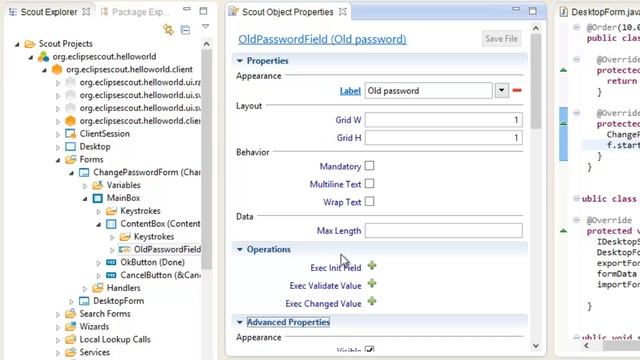Viewport: 640px width, 360px height.
Task: Switch to the Package Explorer tab
Action: (135, 12)
